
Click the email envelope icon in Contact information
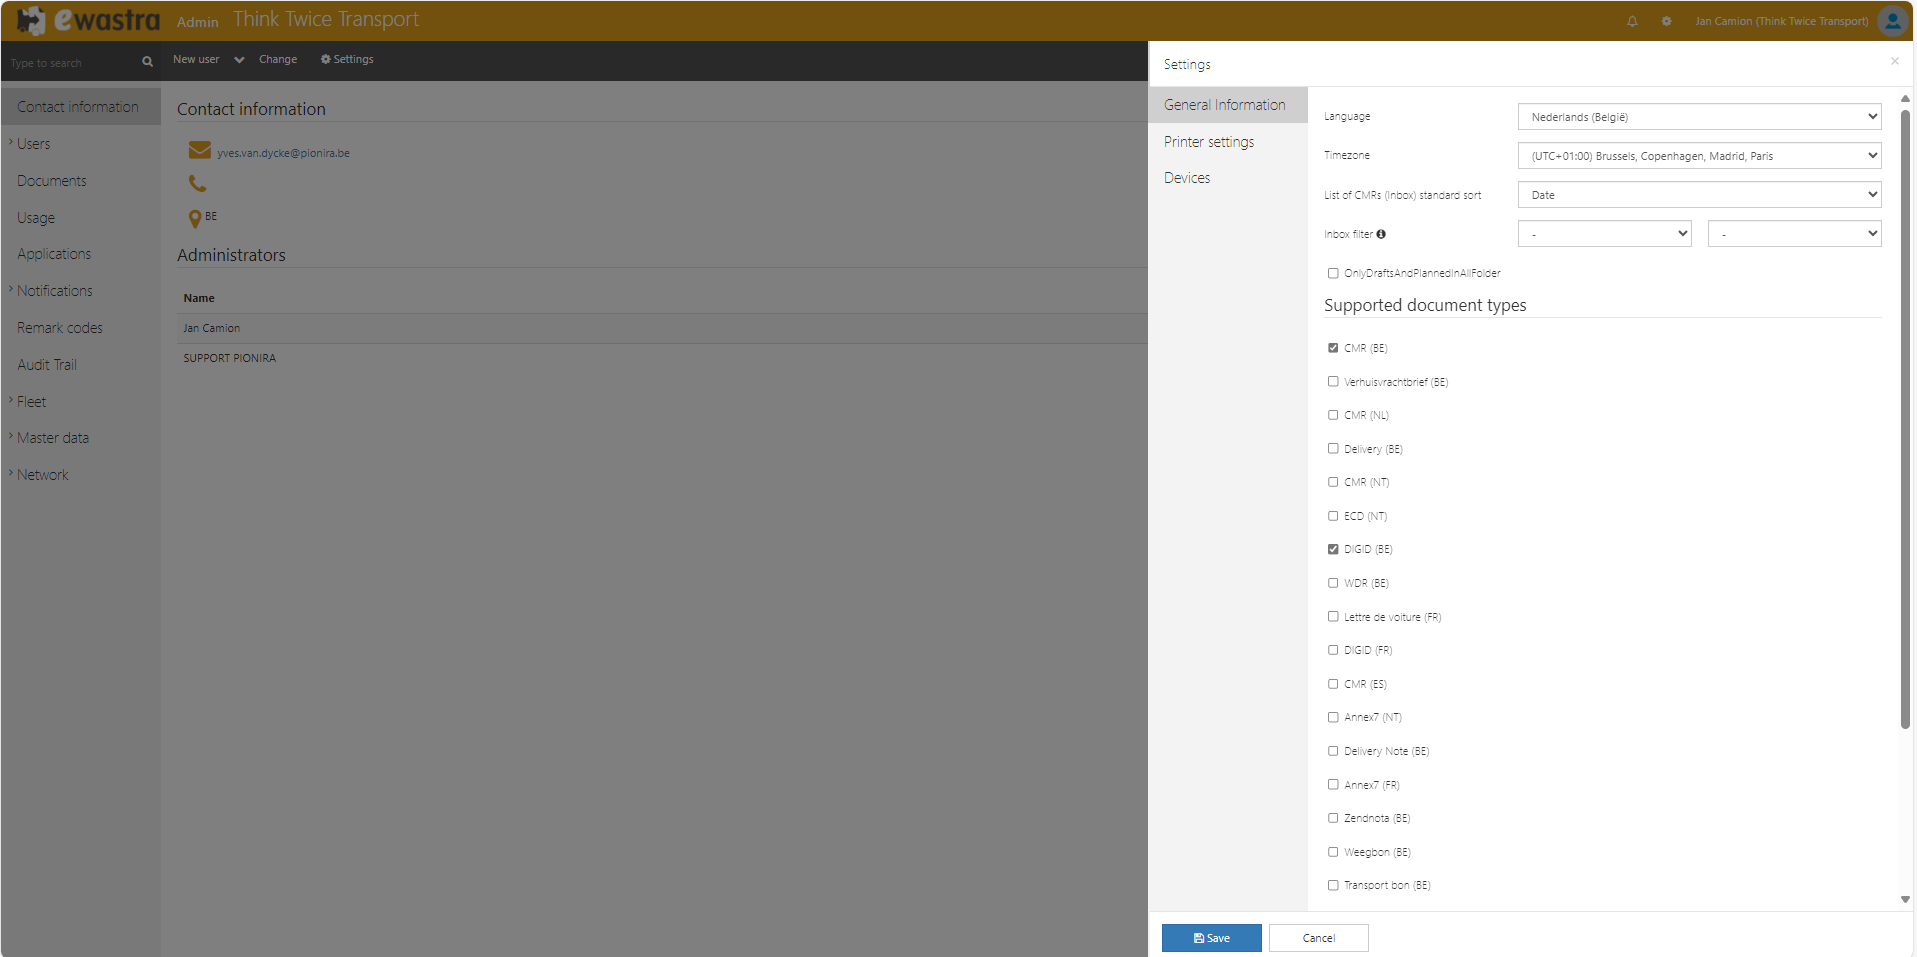[198, 150]
